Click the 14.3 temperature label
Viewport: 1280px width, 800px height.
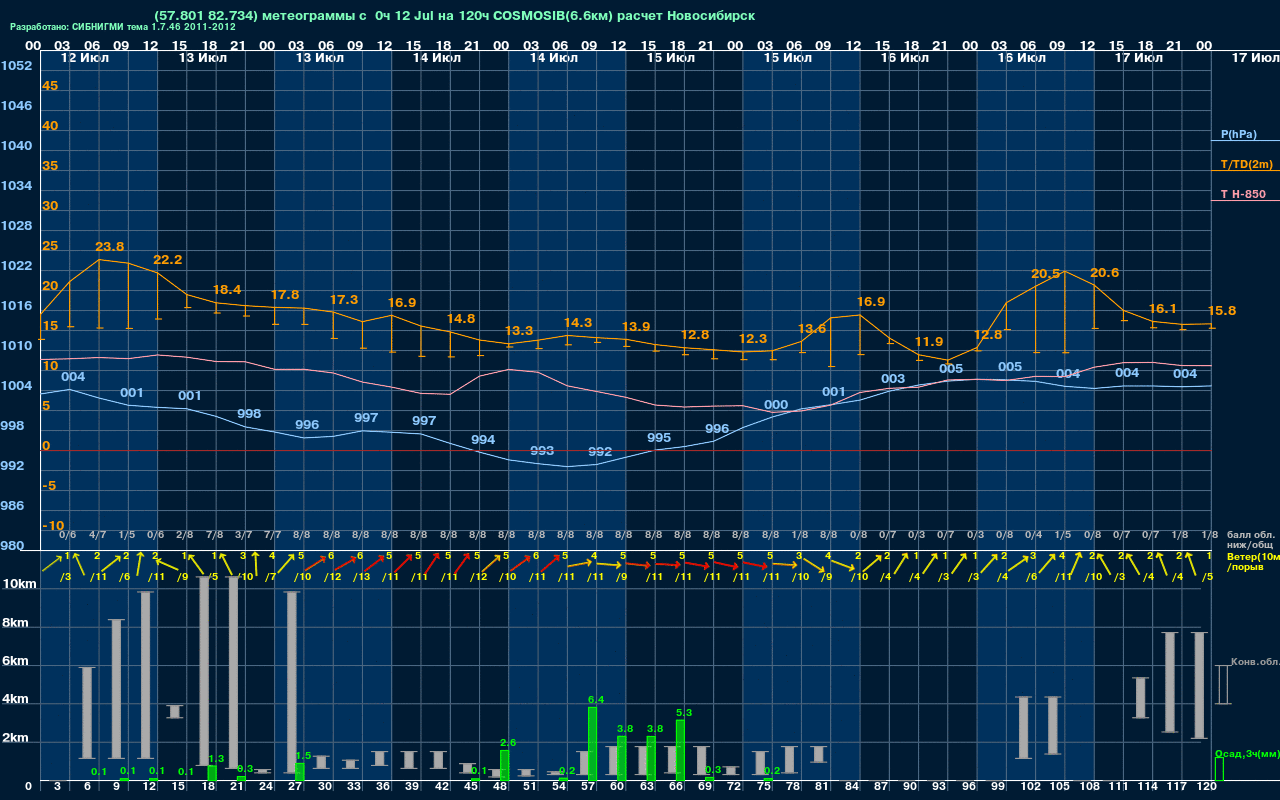pos(577,322)
